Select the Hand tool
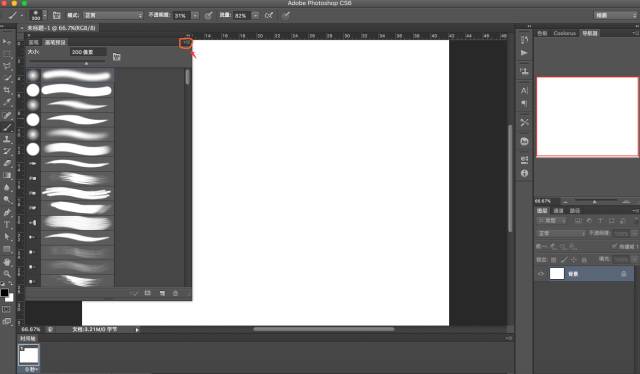The width and height of the screenshot is (640, 374). pos(7,262)
